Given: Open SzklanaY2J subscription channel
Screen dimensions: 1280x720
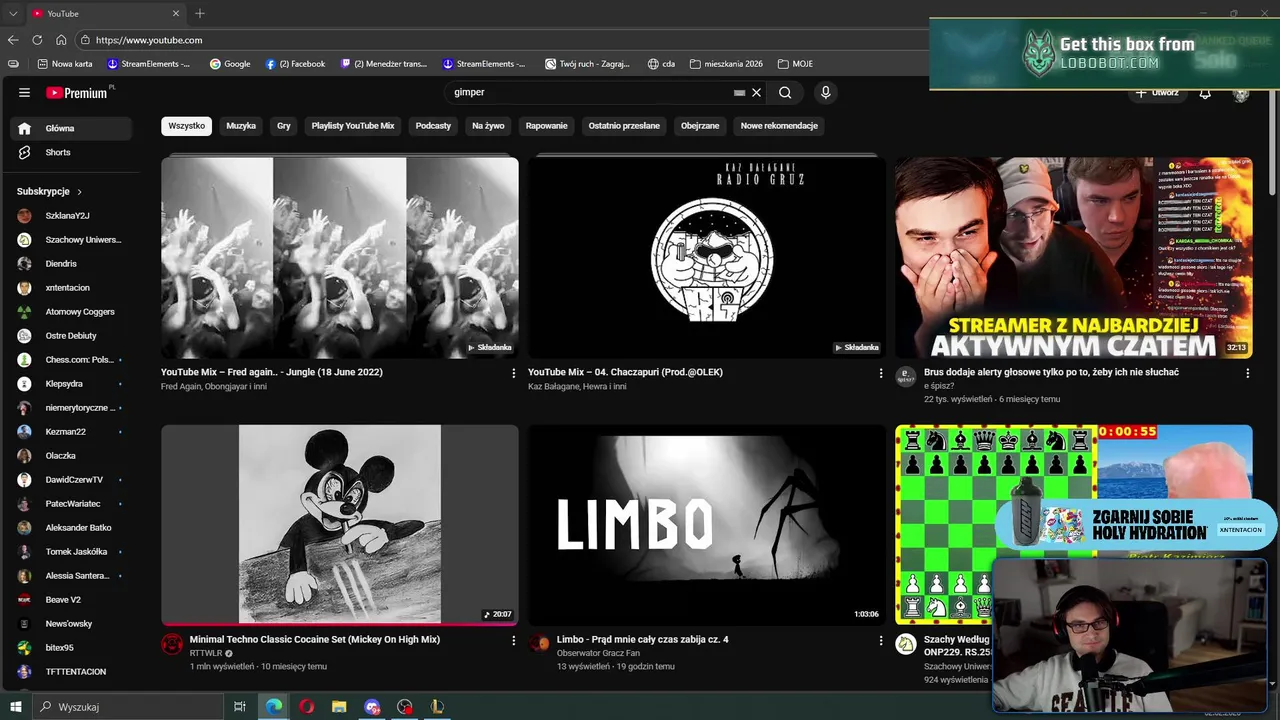Looking at the screenshot, I should pyautogui.click(x=71, y=216).
